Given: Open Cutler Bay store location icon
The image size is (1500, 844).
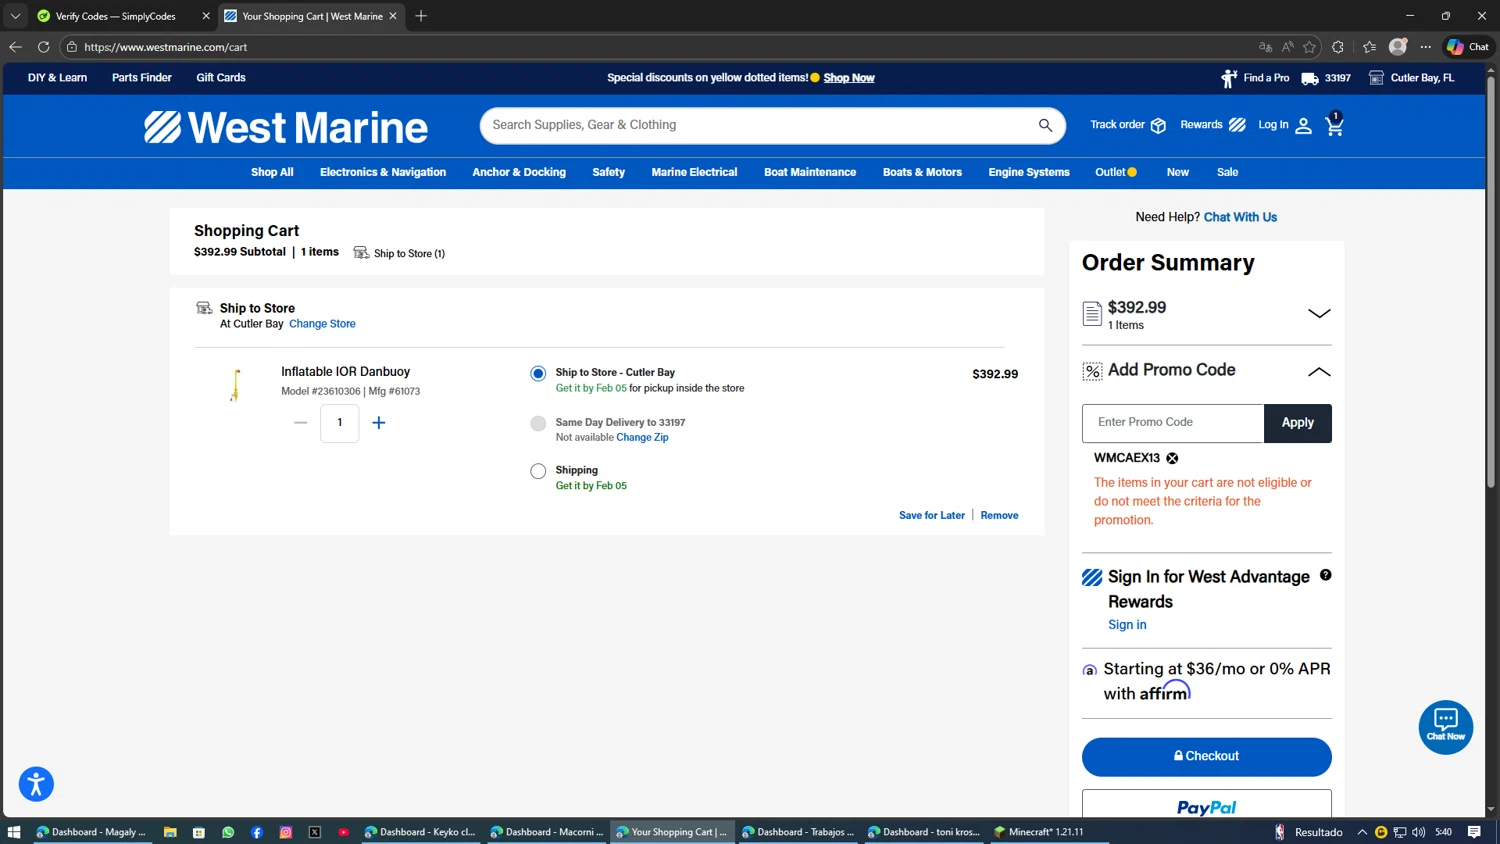Looking at the screenshot, I should pyautogui.click(x=1376, y=78).
